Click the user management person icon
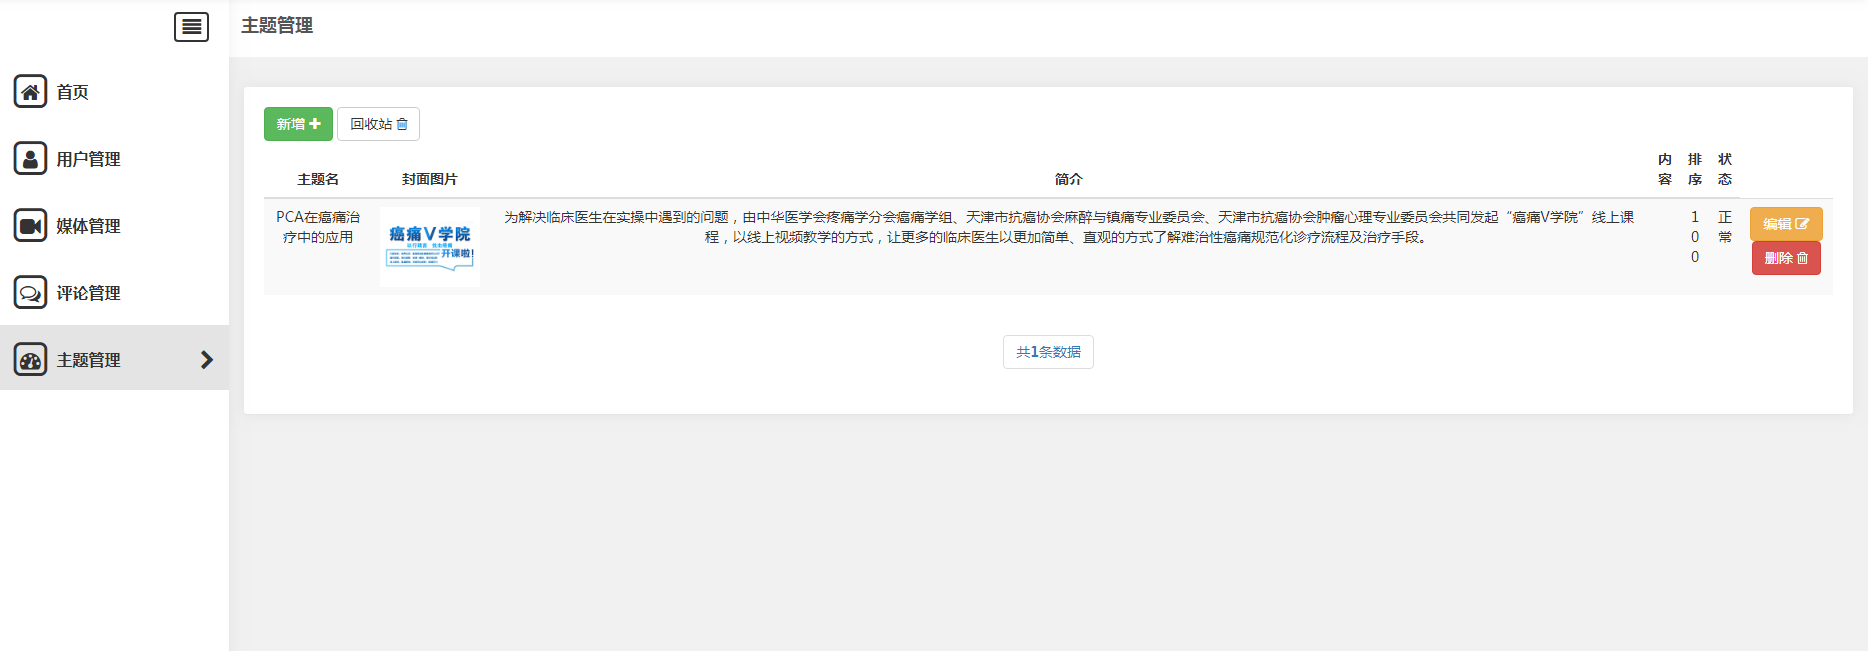 point(31,159)
